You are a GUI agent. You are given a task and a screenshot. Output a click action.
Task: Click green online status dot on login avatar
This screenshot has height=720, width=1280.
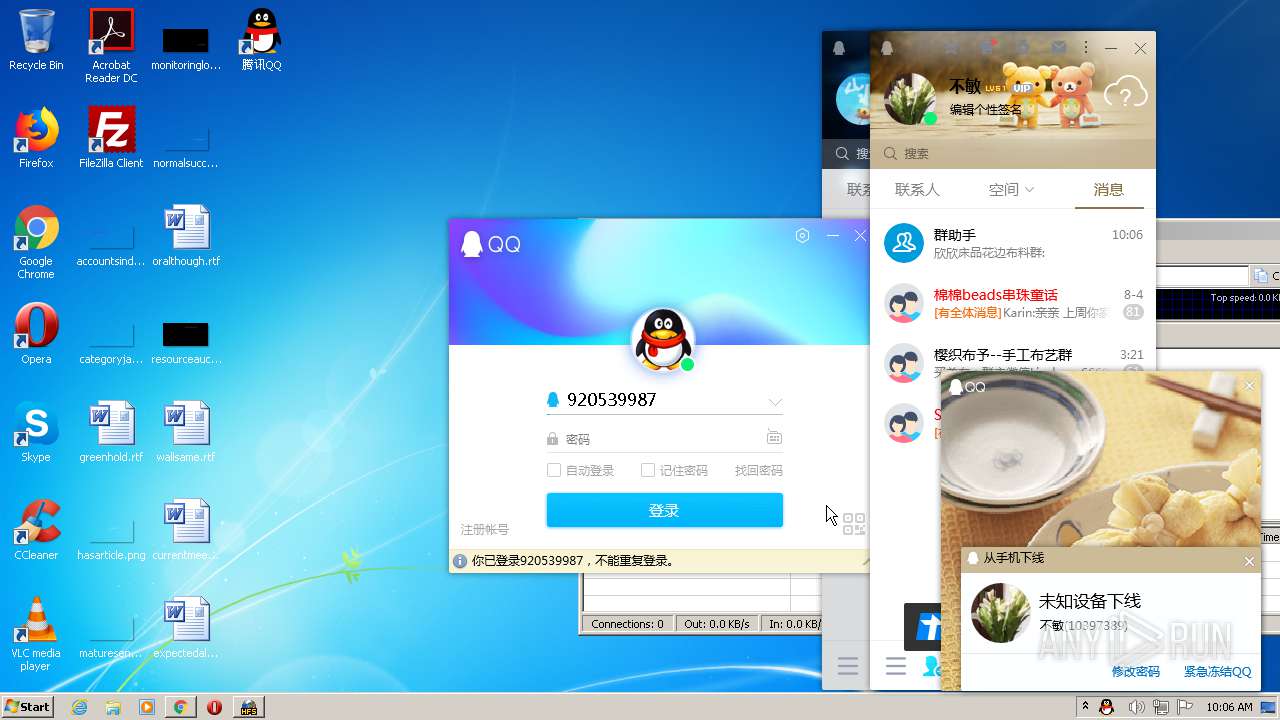pyautogui.click(x=688, y=364)
